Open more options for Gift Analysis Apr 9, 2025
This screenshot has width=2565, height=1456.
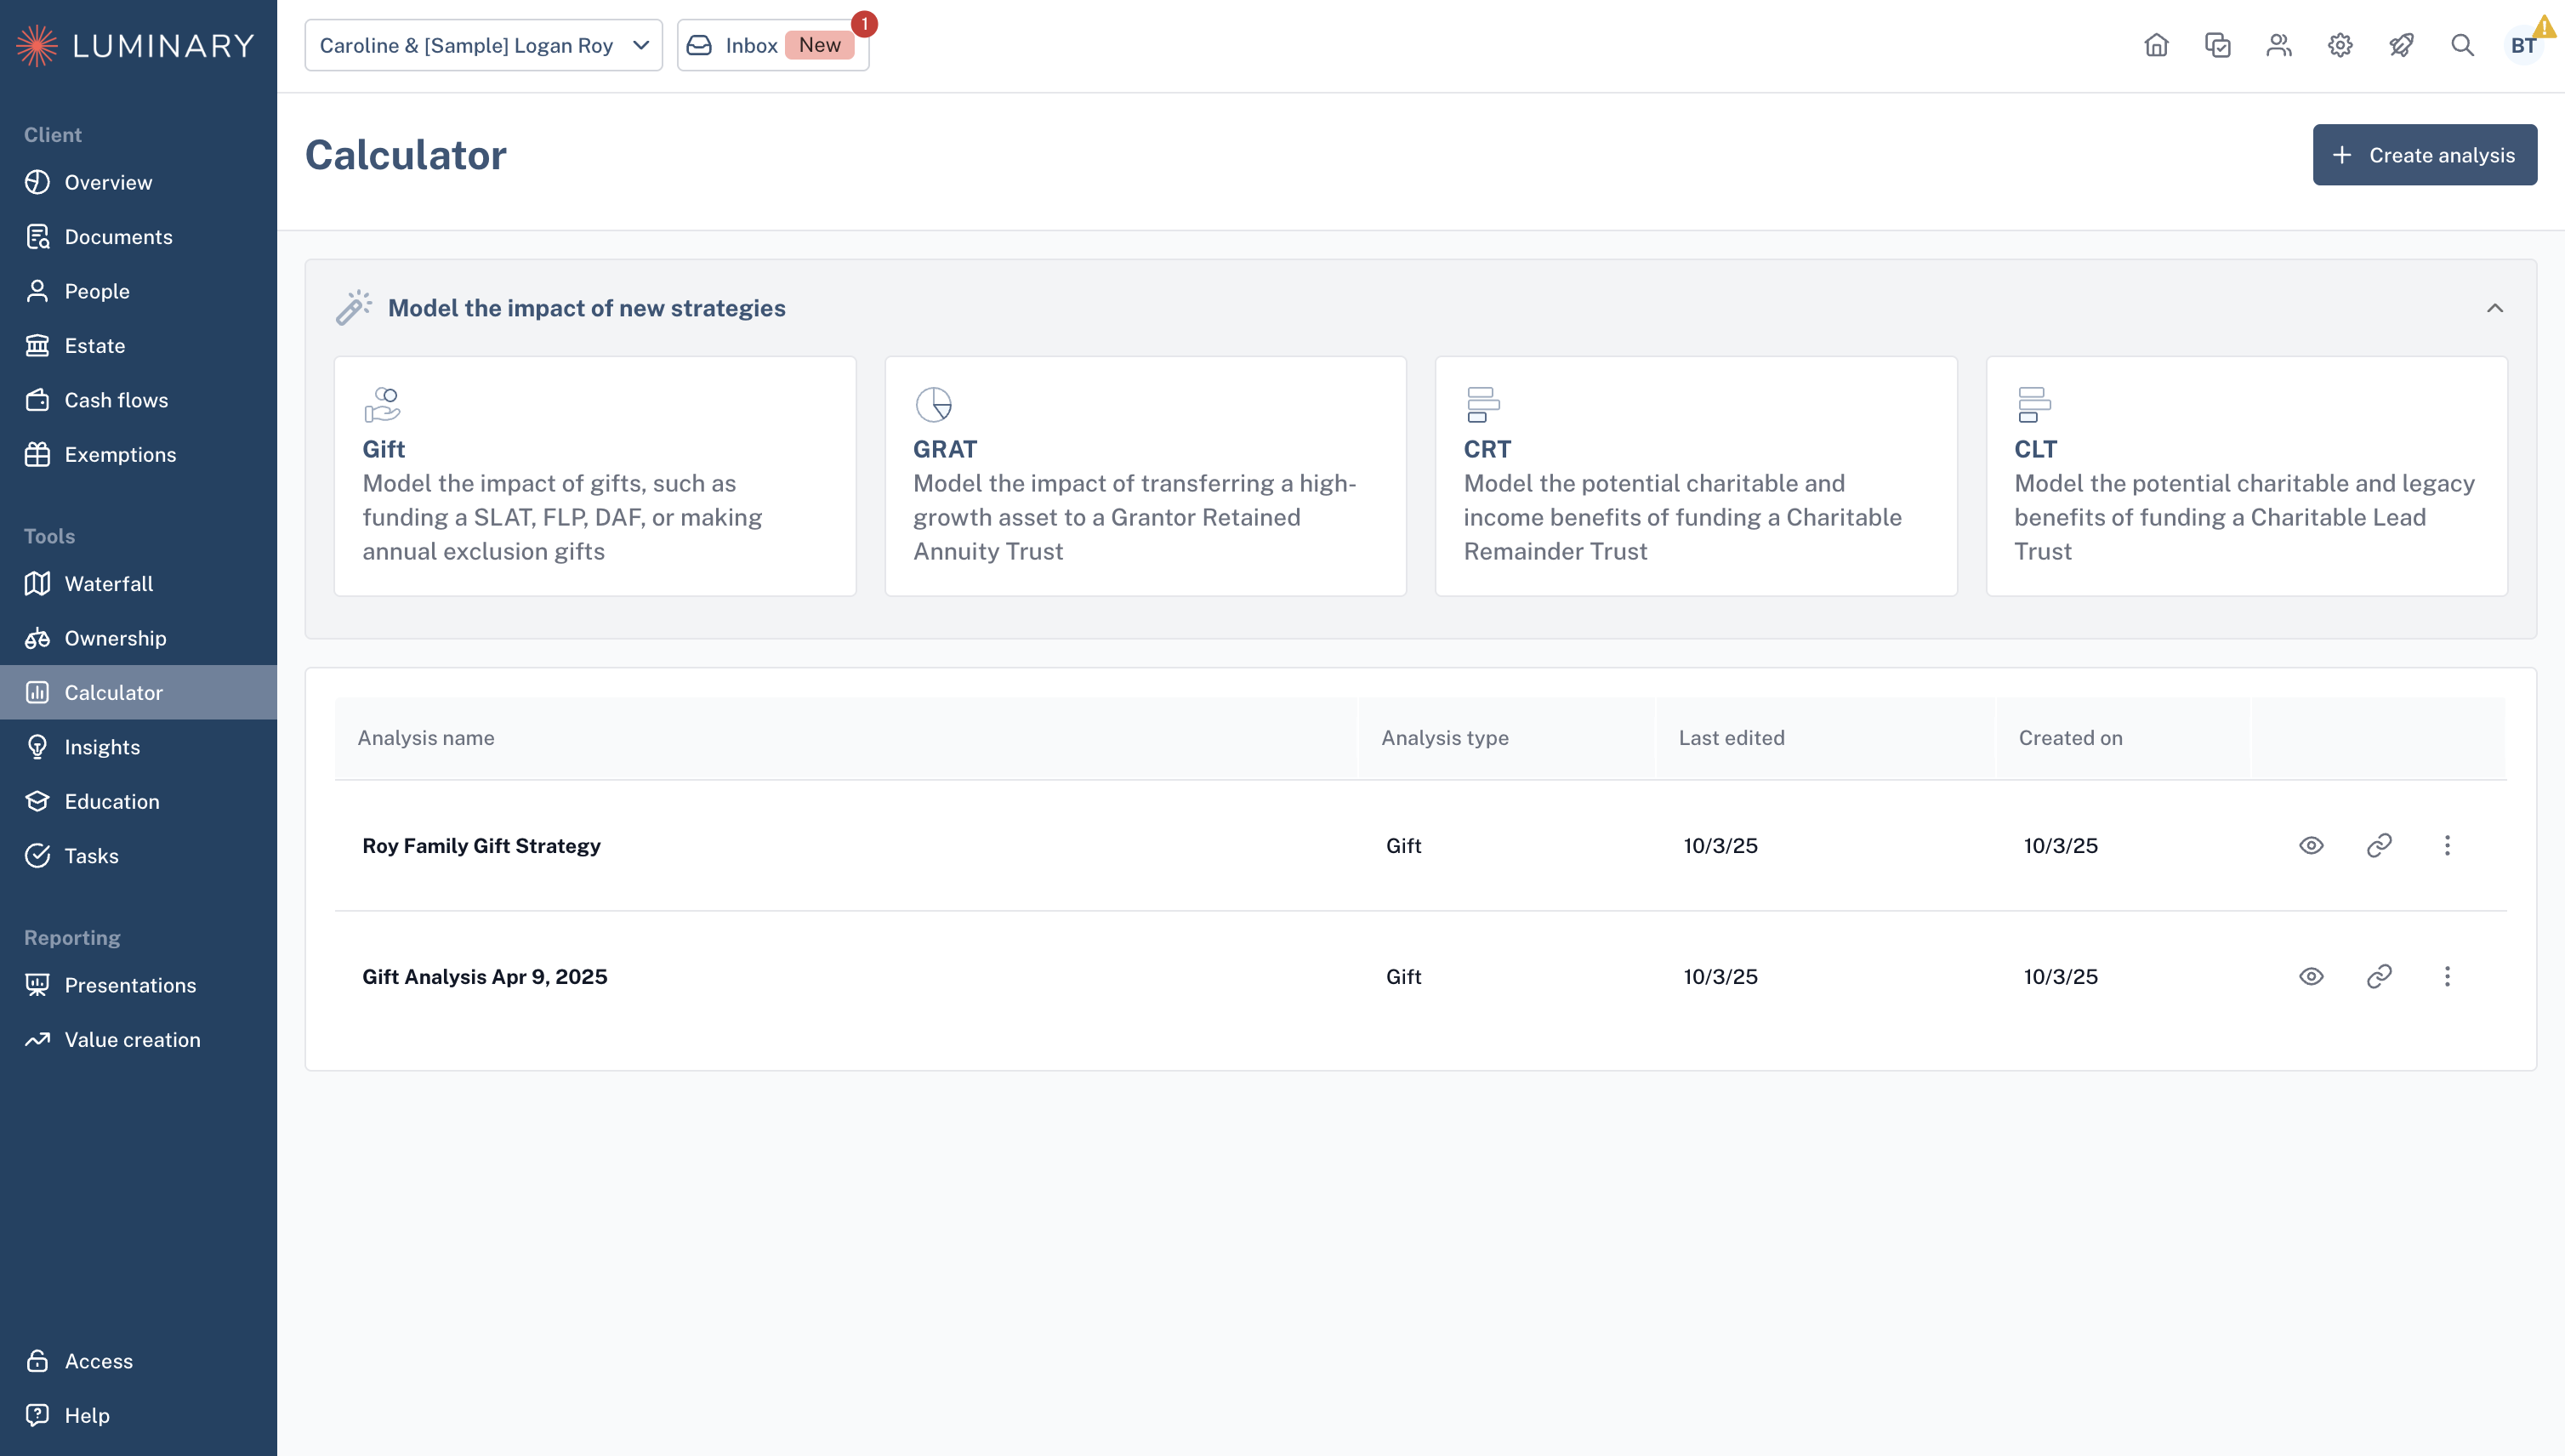coord(2447,976)
